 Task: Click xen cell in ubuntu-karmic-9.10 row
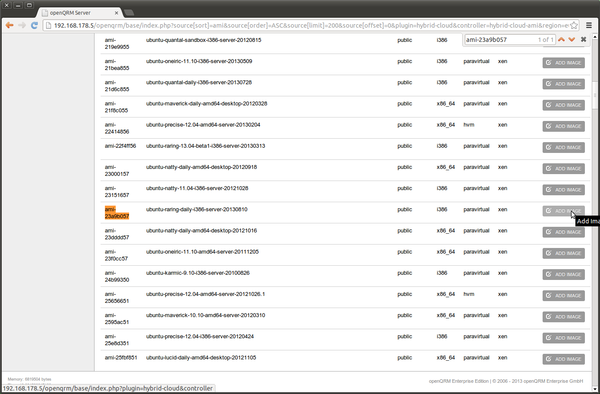(502, 273)
